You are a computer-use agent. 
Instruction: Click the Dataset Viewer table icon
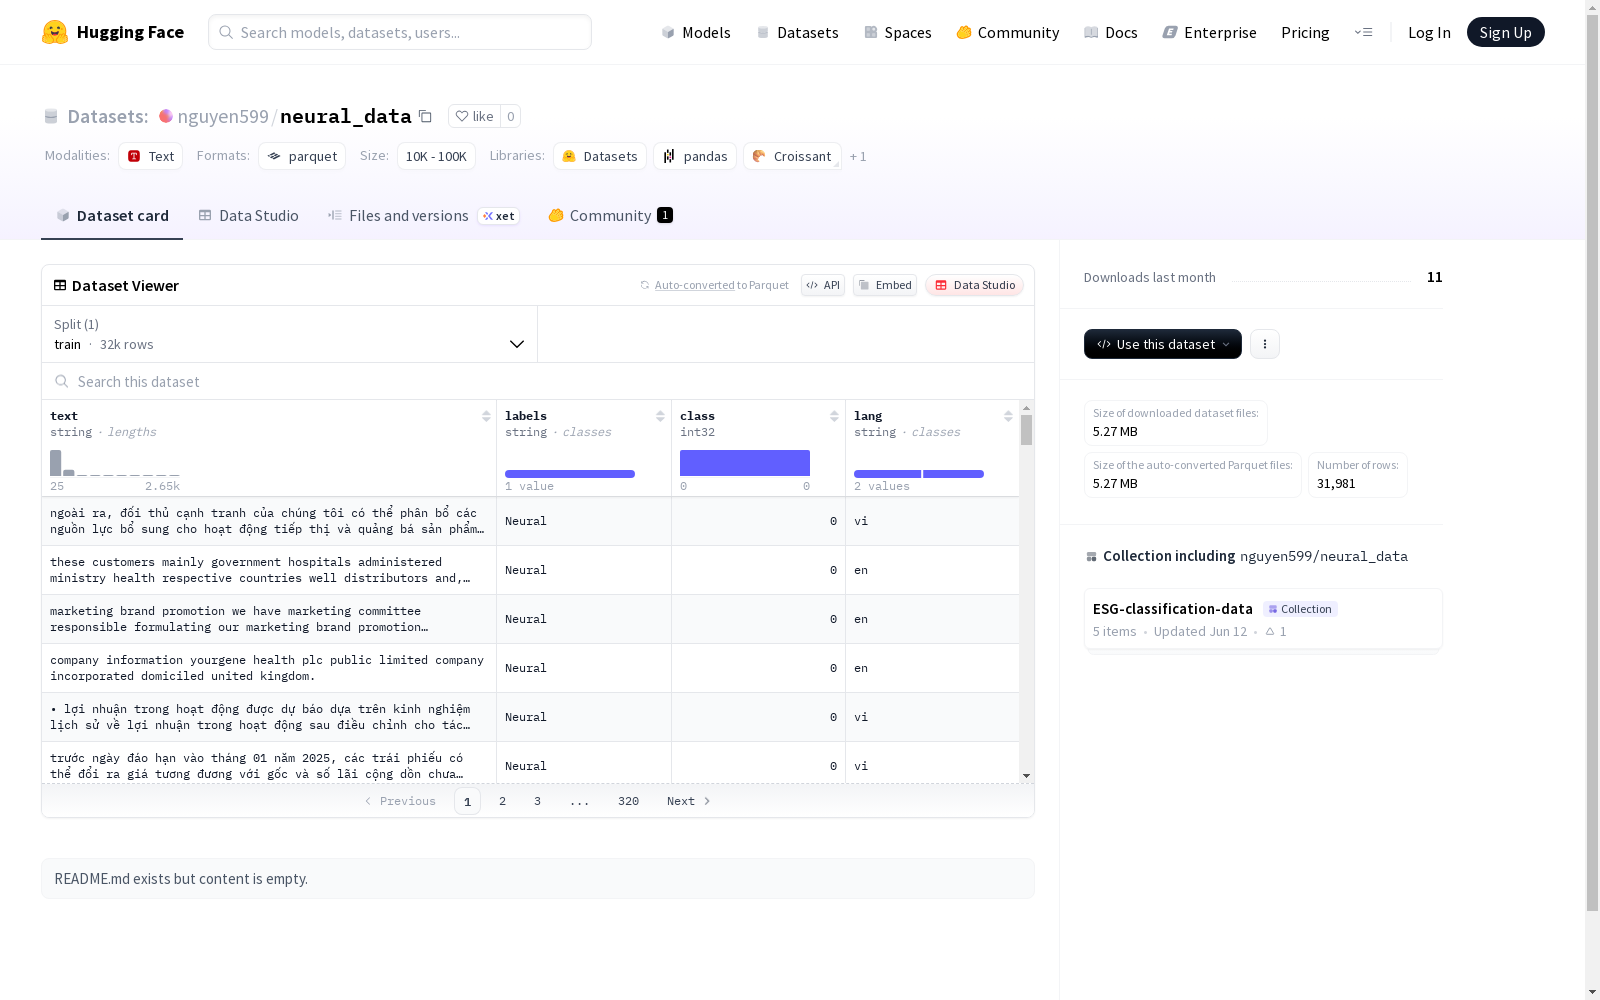click(60, 285)
